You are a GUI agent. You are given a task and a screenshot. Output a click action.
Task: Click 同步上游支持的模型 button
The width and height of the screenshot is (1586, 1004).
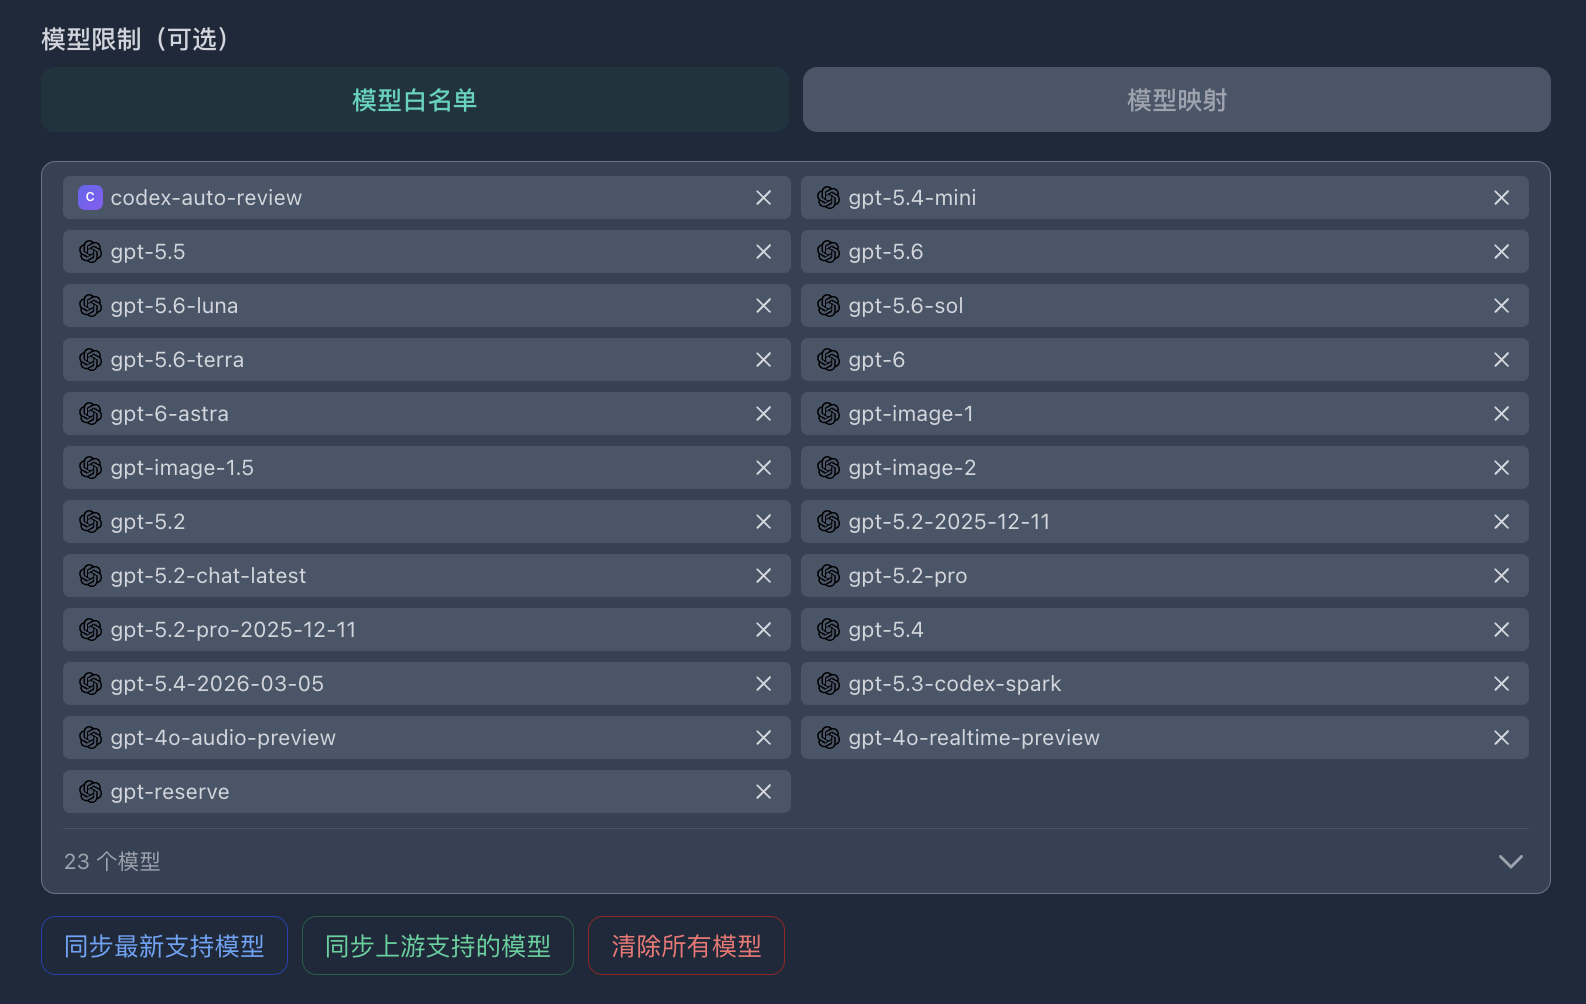tap(438, 946)
